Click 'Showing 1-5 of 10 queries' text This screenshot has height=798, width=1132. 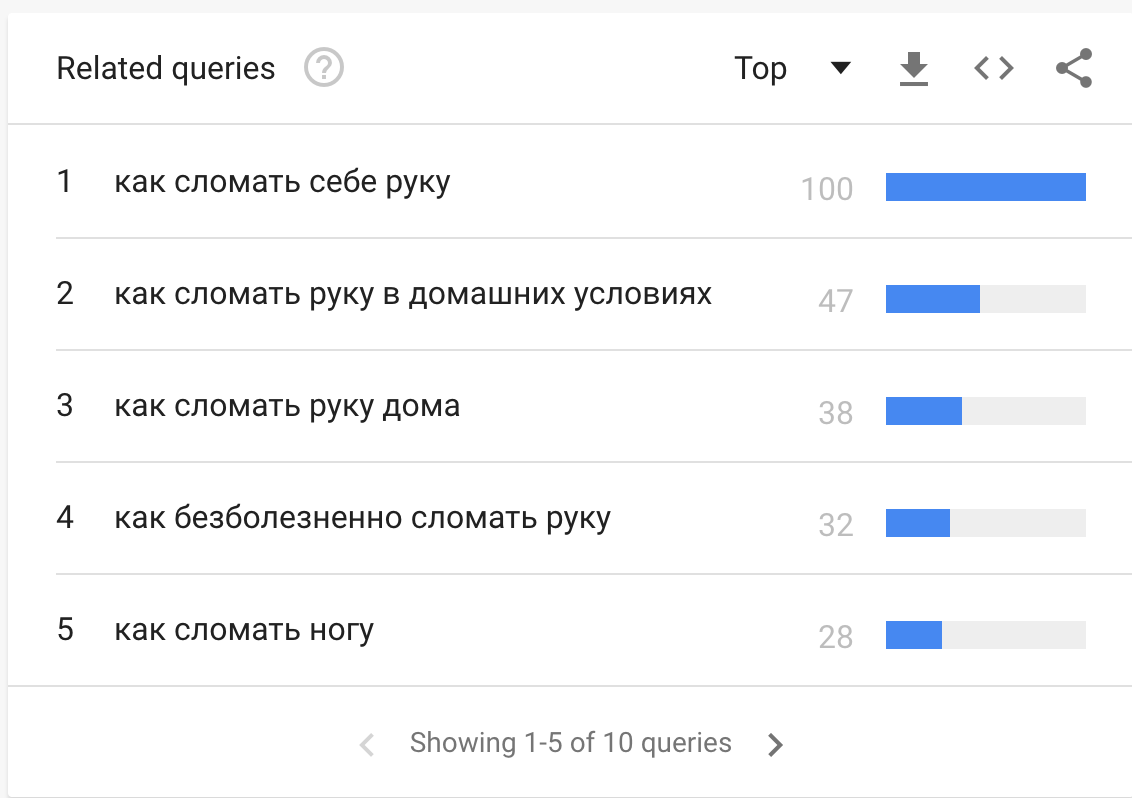tap(570, 743)
